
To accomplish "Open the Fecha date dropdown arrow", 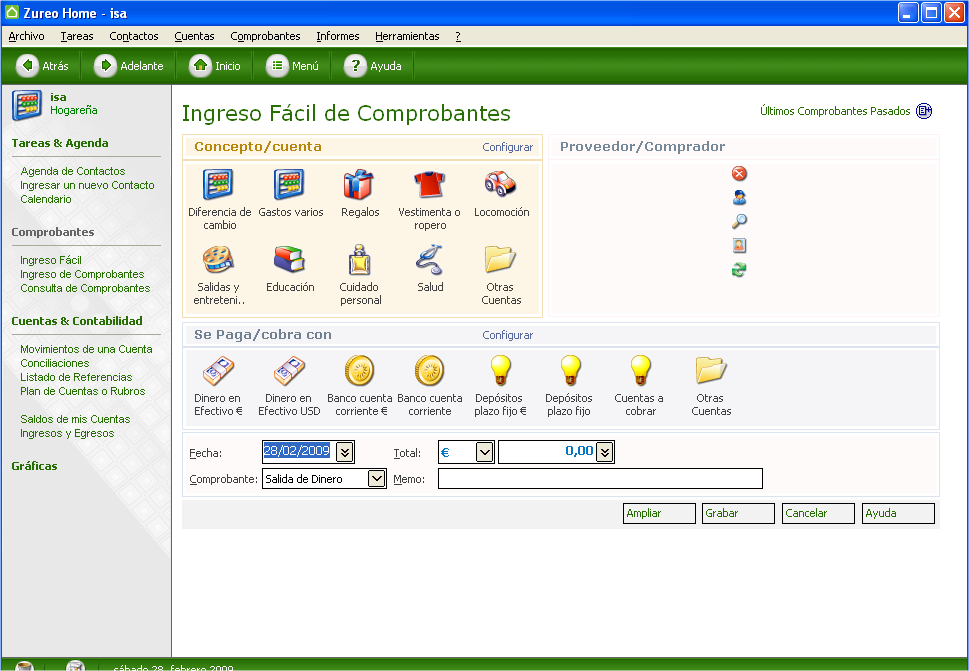I will (345, 452).
